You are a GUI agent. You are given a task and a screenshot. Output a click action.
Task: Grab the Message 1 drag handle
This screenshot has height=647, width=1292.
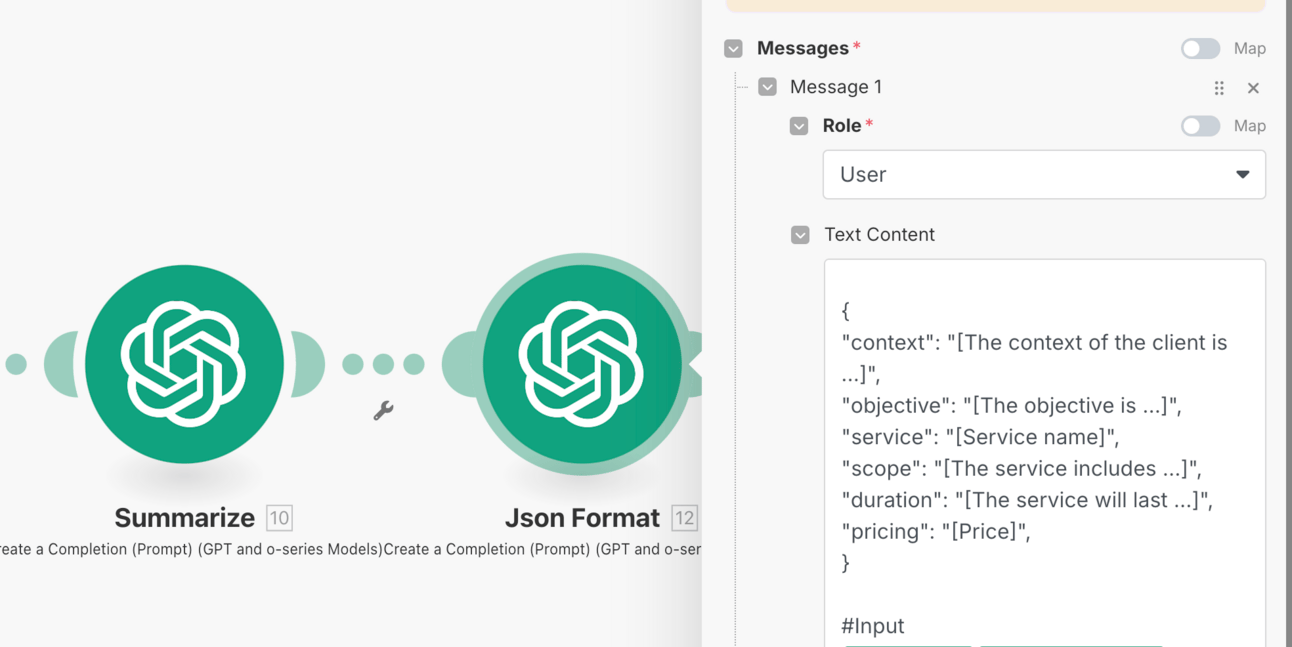1219,88
